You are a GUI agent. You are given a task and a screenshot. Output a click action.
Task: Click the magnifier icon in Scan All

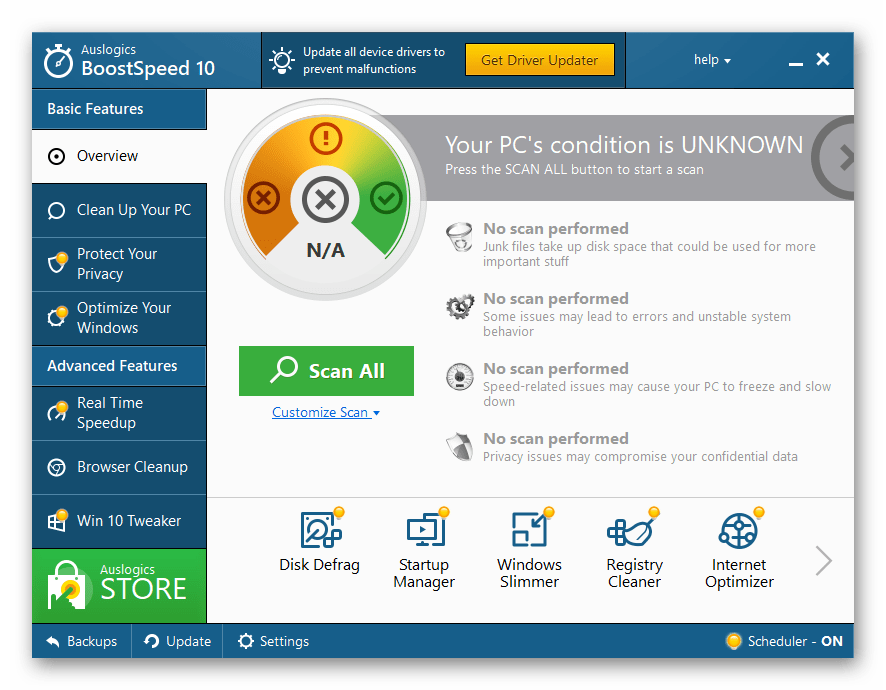284,370
